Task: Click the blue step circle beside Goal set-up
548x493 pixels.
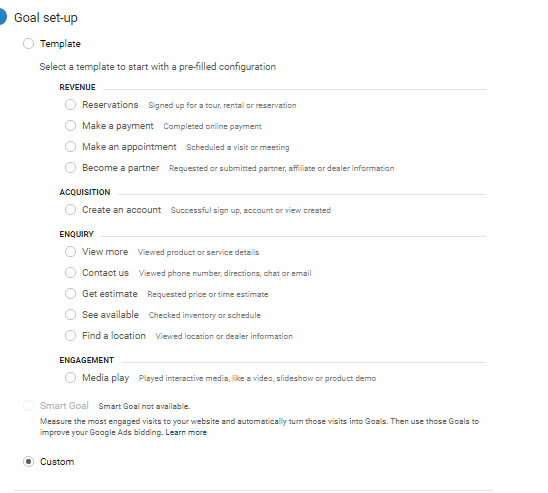Action: tap(2, 17)
